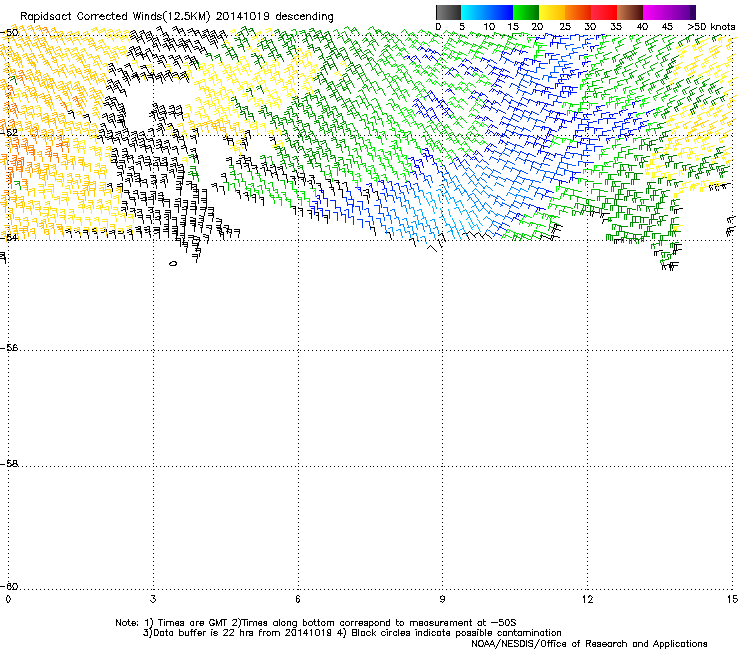Image resolution: width=740 pixels, height=650 pixels.
Task: Click the '-58' latitude axis label
Action: pyautogui.click(x=9, y=464)
